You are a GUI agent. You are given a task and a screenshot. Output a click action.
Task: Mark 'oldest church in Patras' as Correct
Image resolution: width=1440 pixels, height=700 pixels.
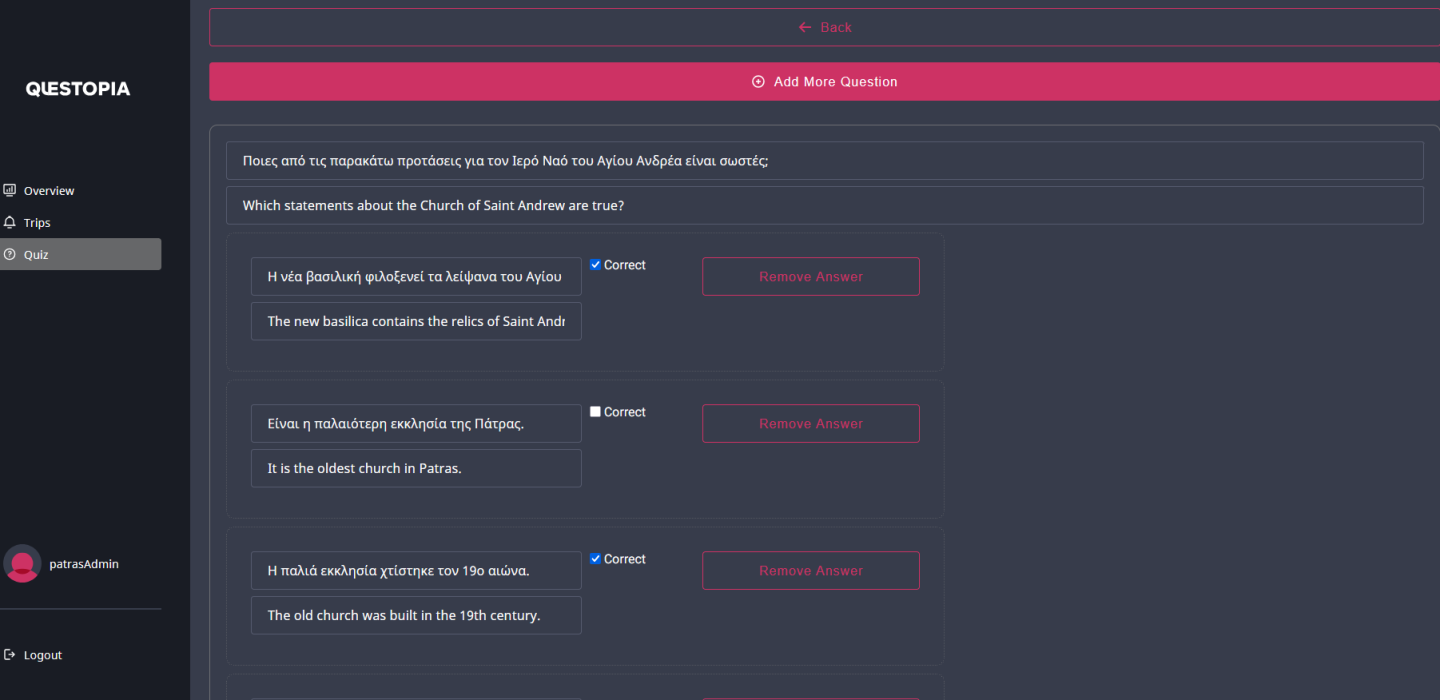596,412
